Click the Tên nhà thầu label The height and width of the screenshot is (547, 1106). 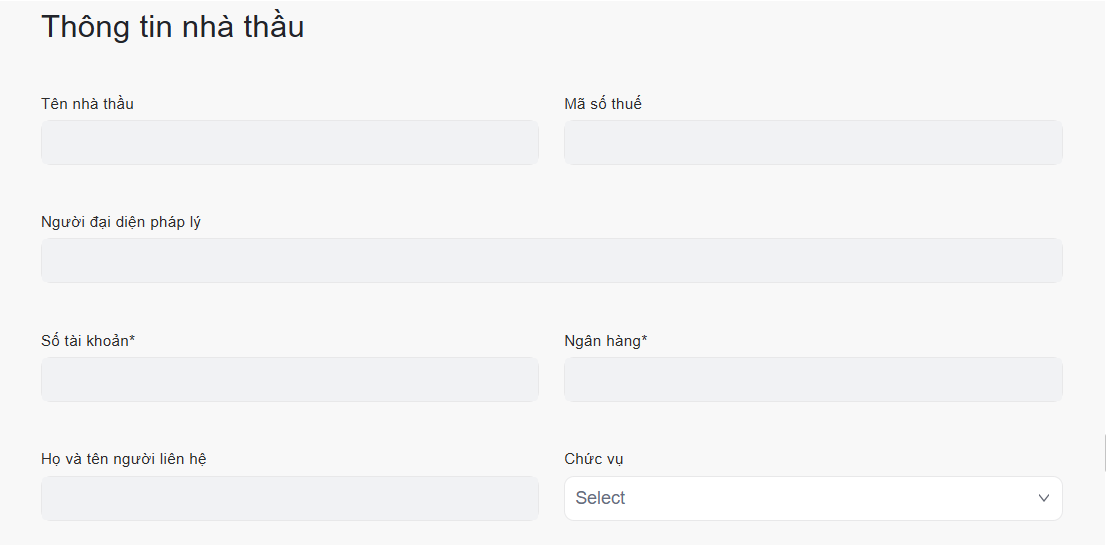[x=87, y=104]
